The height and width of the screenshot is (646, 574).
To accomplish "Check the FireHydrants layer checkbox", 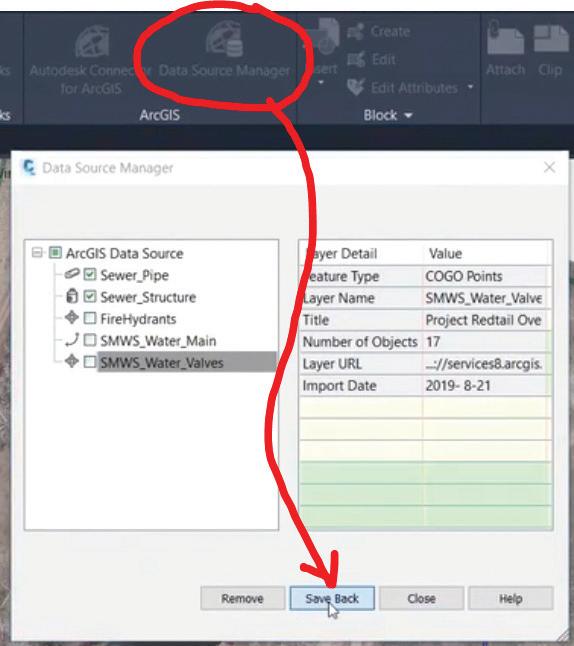I will 90,318.
